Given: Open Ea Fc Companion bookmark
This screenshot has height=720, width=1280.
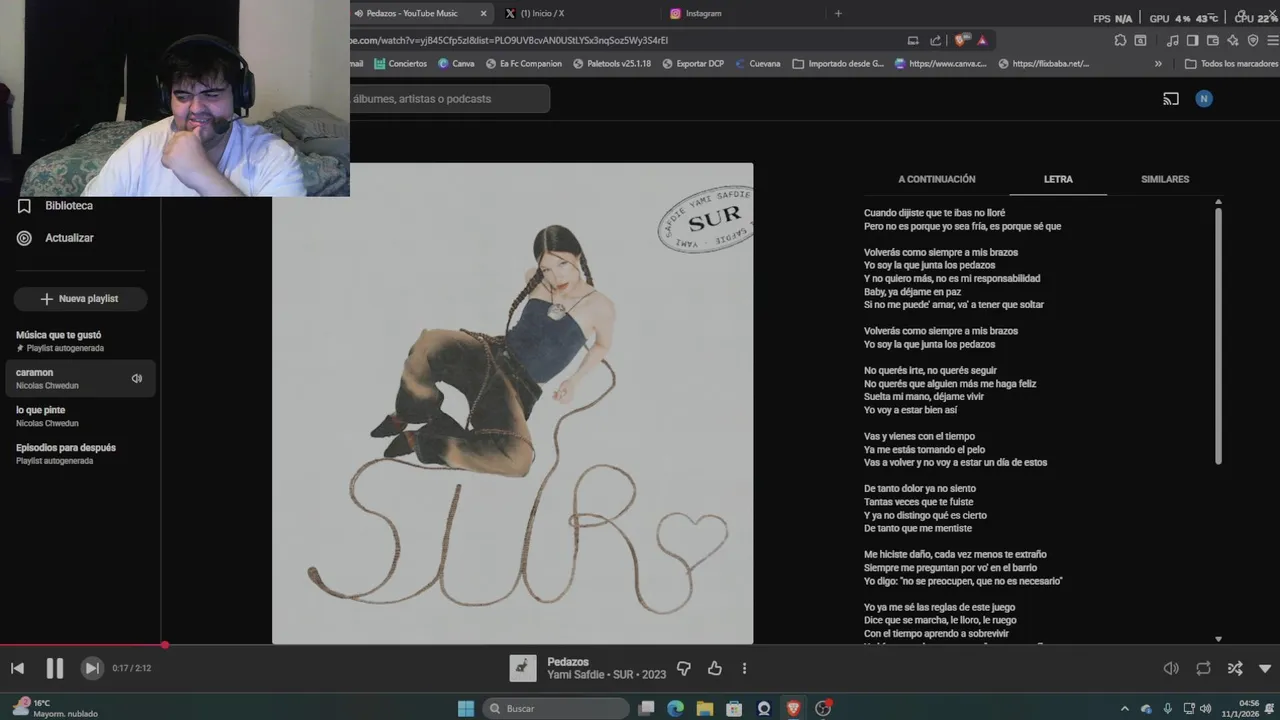Looking at the screenshot, I should [523, 63].
